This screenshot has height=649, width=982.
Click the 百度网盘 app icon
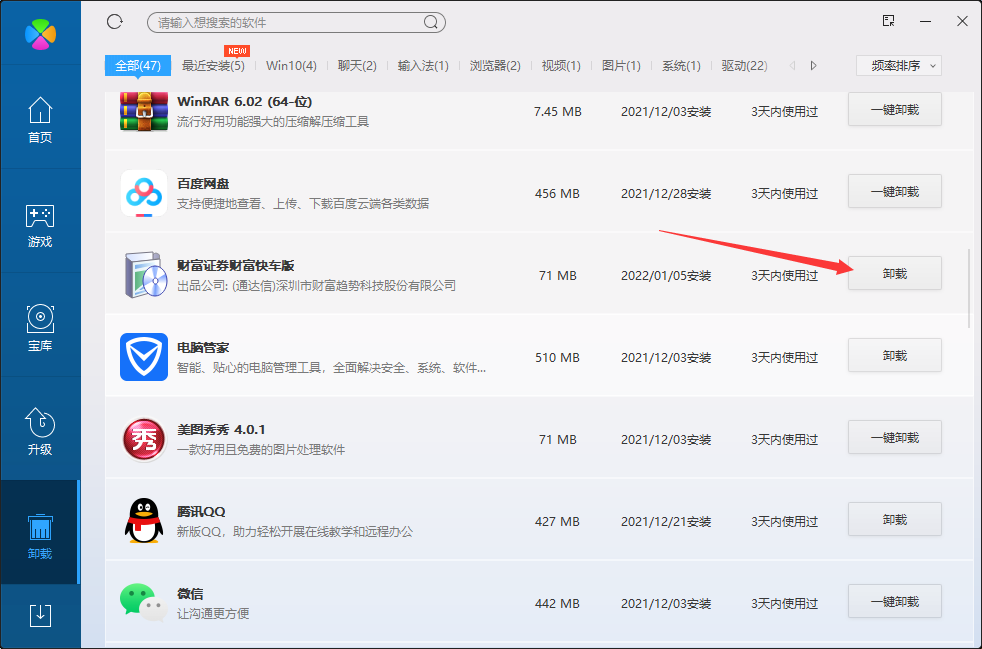[144, 194]
